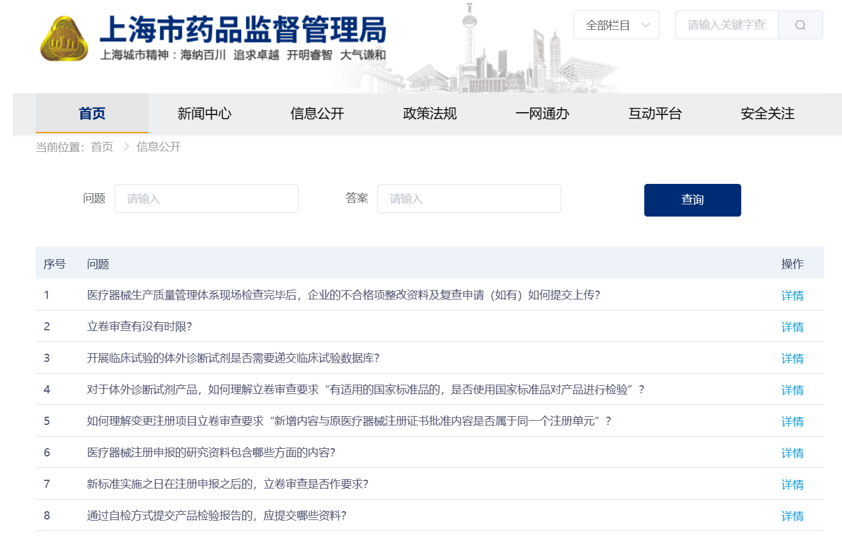Open the 互动平台 navigation item
This screenshot has height=537, width=842.
coord(655,114)
